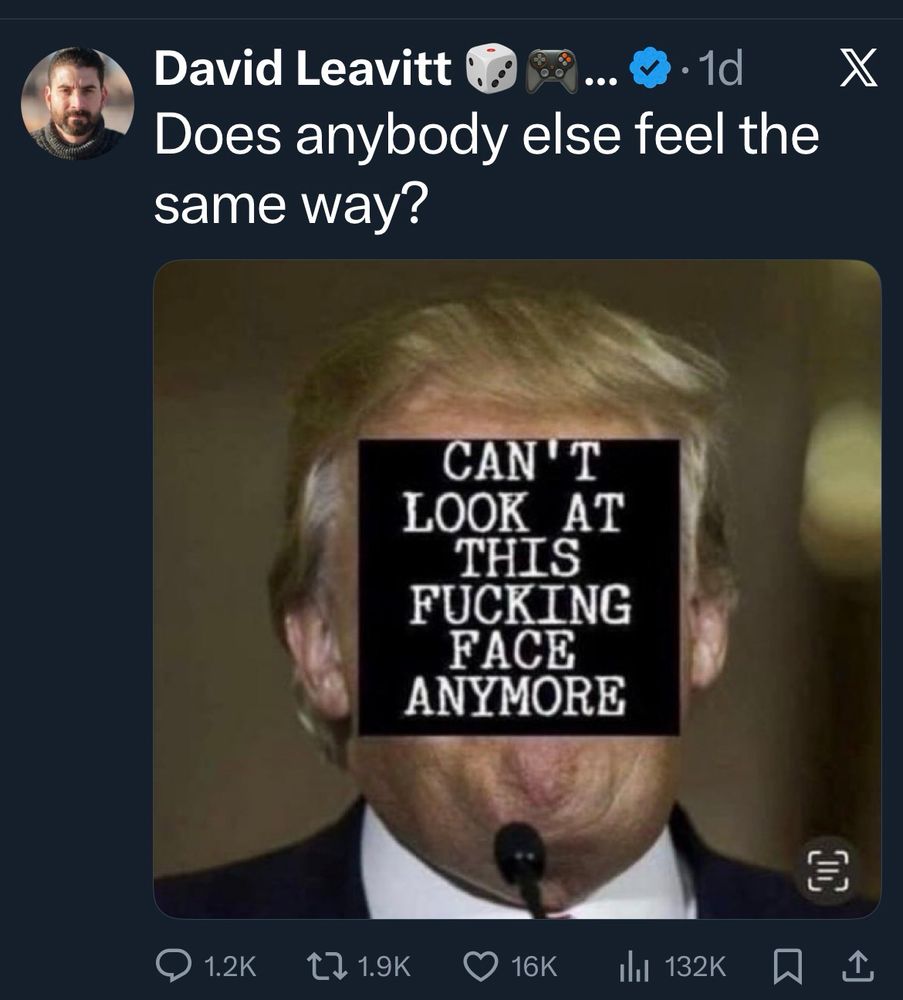Click the dice emoji beside the name
Image resolution: width=903 pixels, height=1000 pixels.
(x=491, y=67)
